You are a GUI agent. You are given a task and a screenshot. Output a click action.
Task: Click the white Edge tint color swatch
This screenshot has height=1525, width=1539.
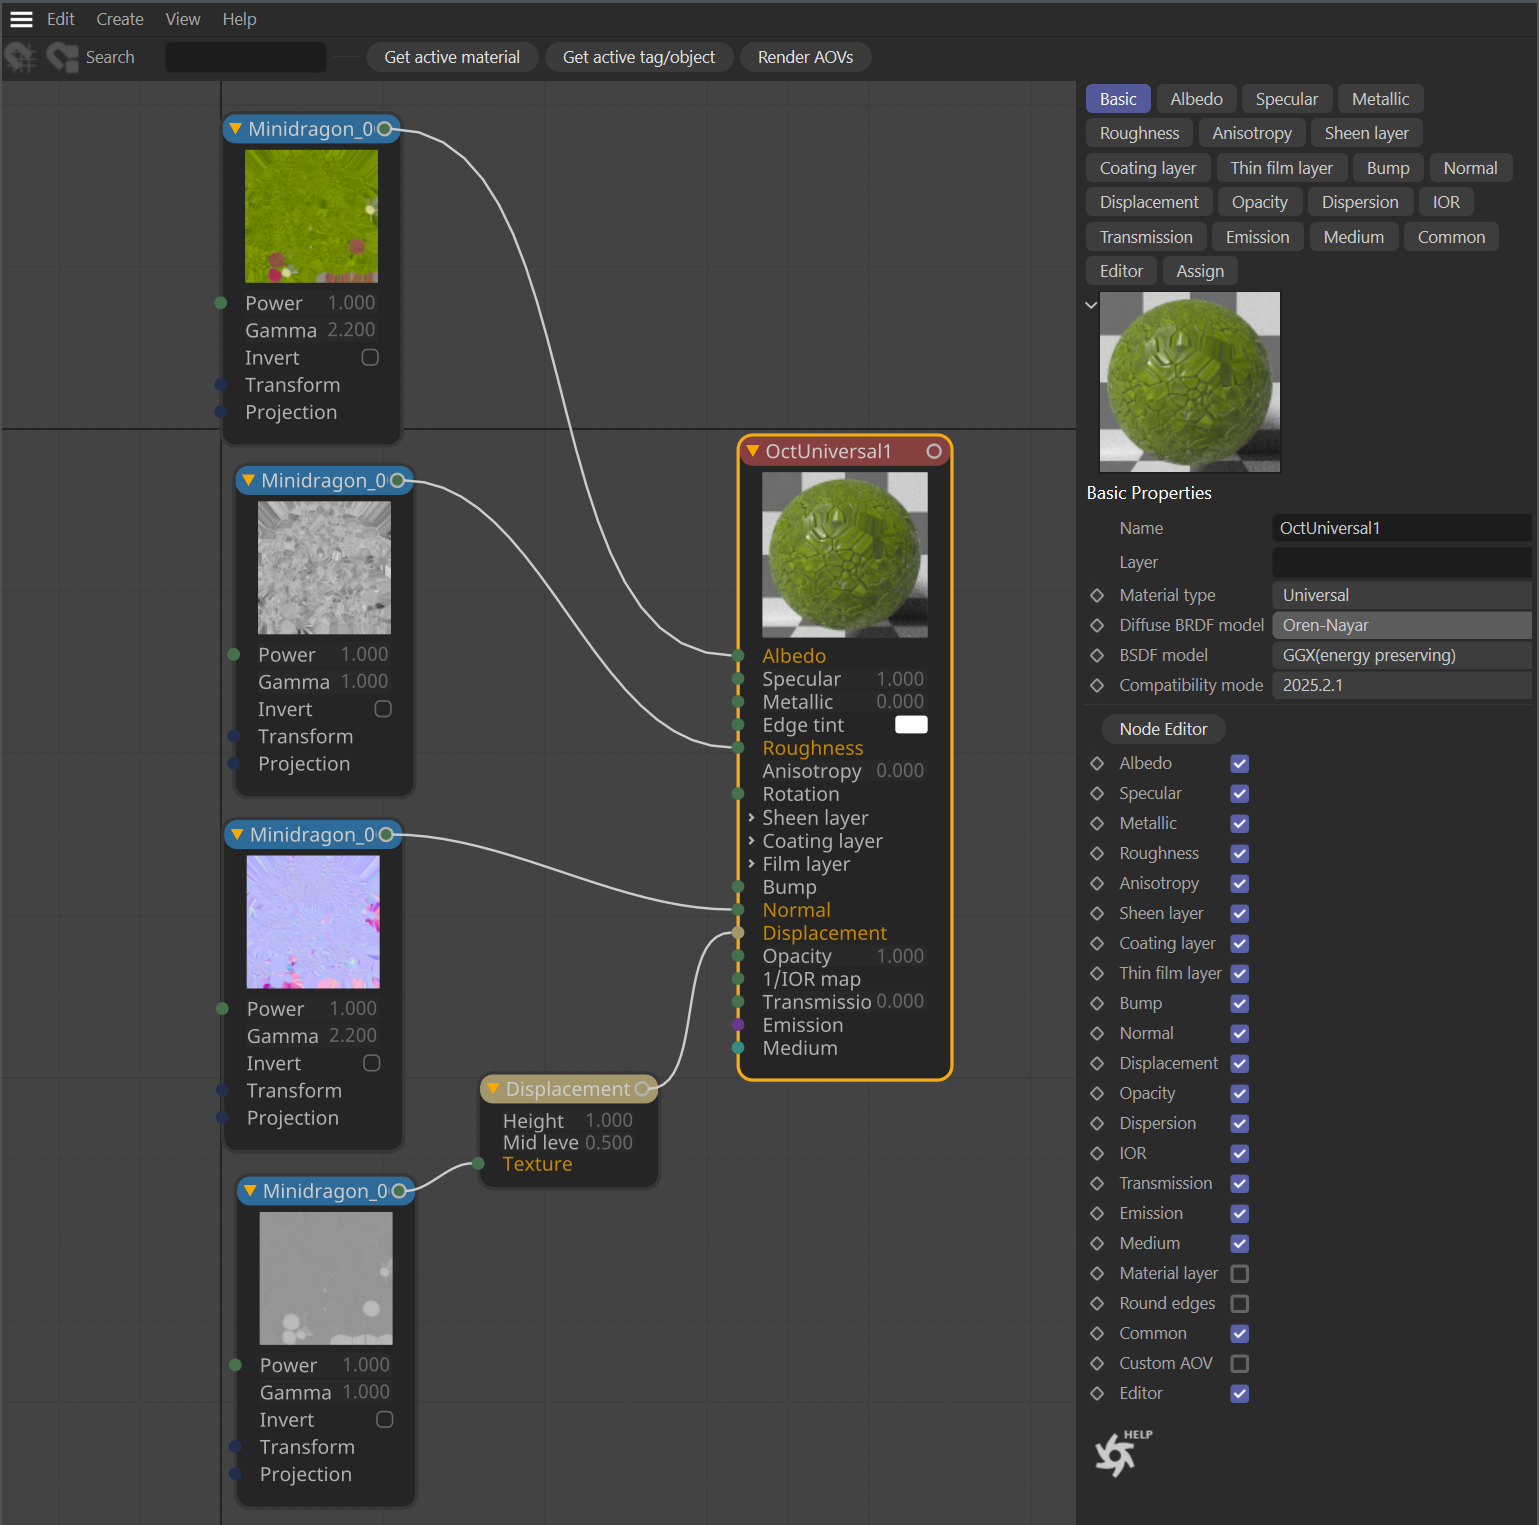910,725
